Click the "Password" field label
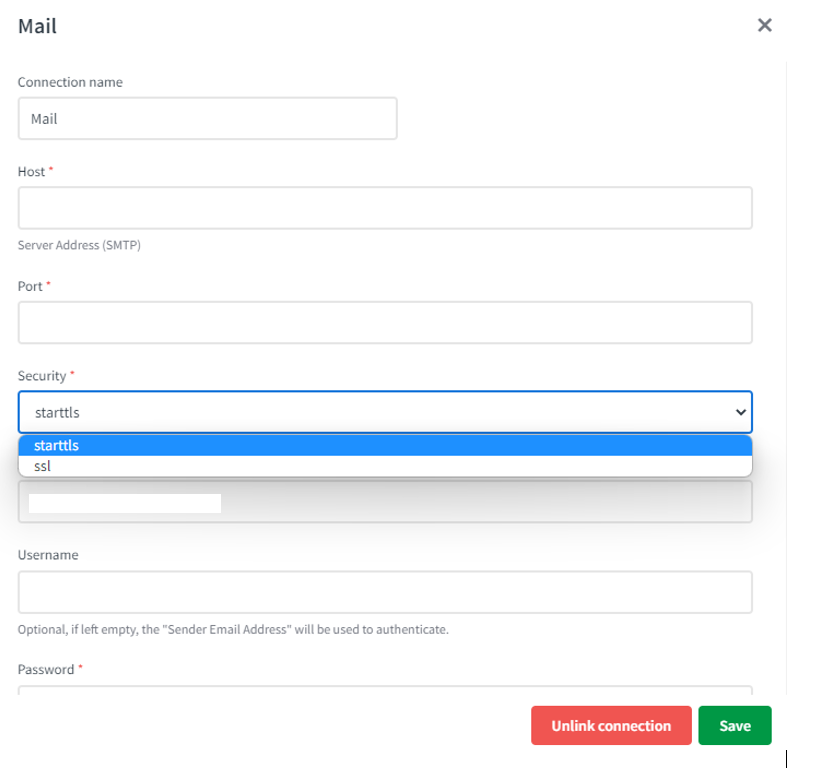The height and width of the screenshot is (784, 817). (x=46, y=669)
